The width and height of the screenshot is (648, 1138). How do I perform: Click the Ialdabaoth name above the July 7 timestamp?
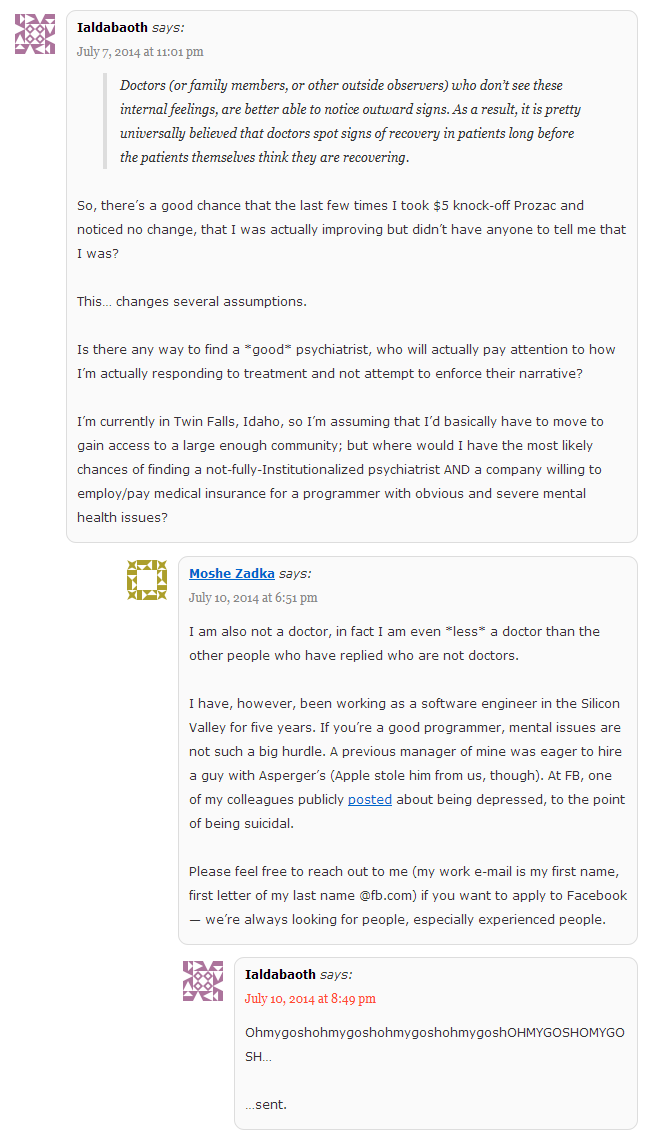112,28
